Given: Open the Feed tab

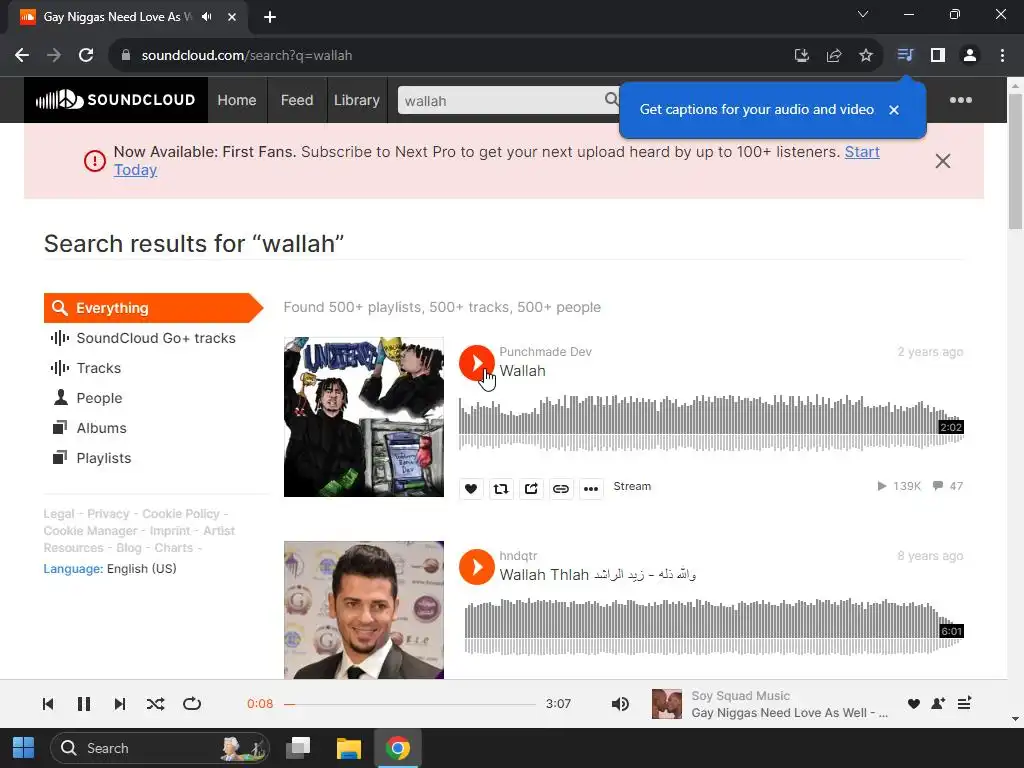Looking at the screenshot, I should click(297, 100).
